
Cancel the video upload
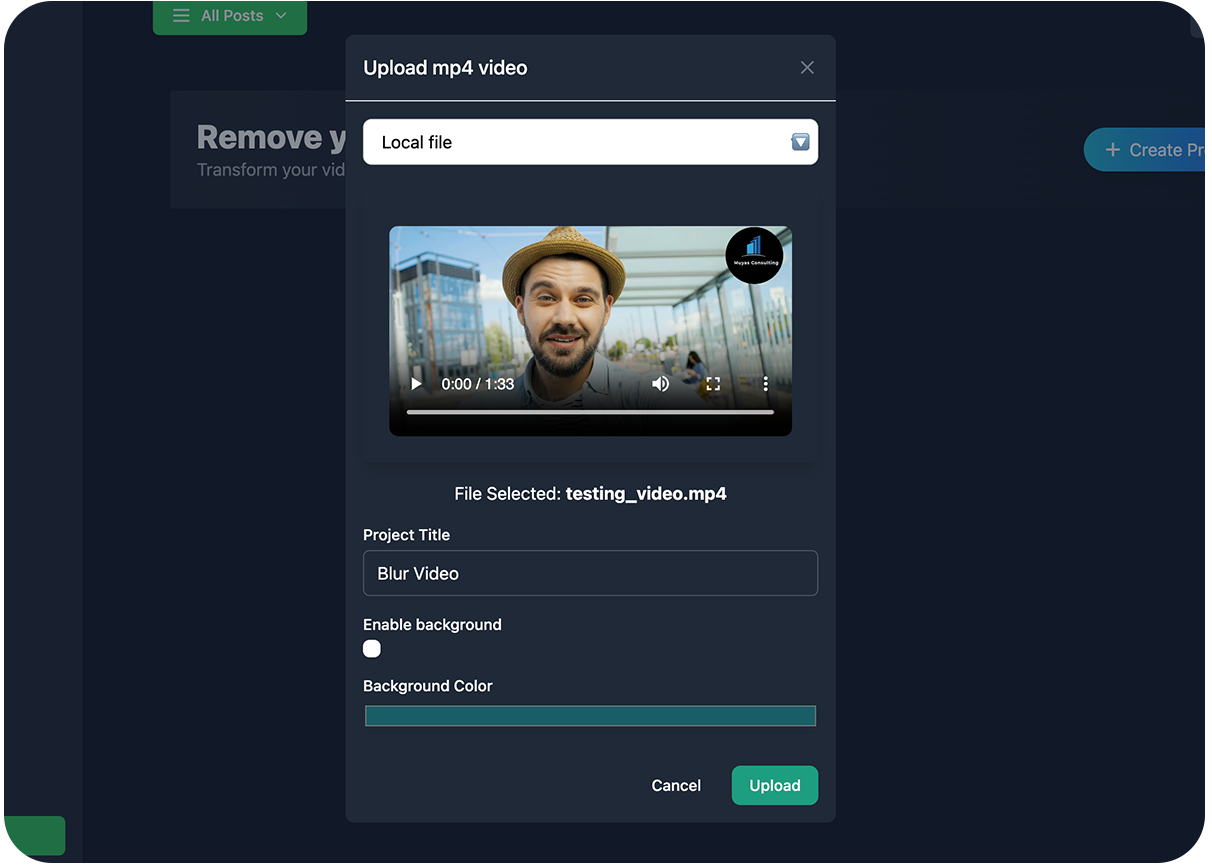coord(676,785)
